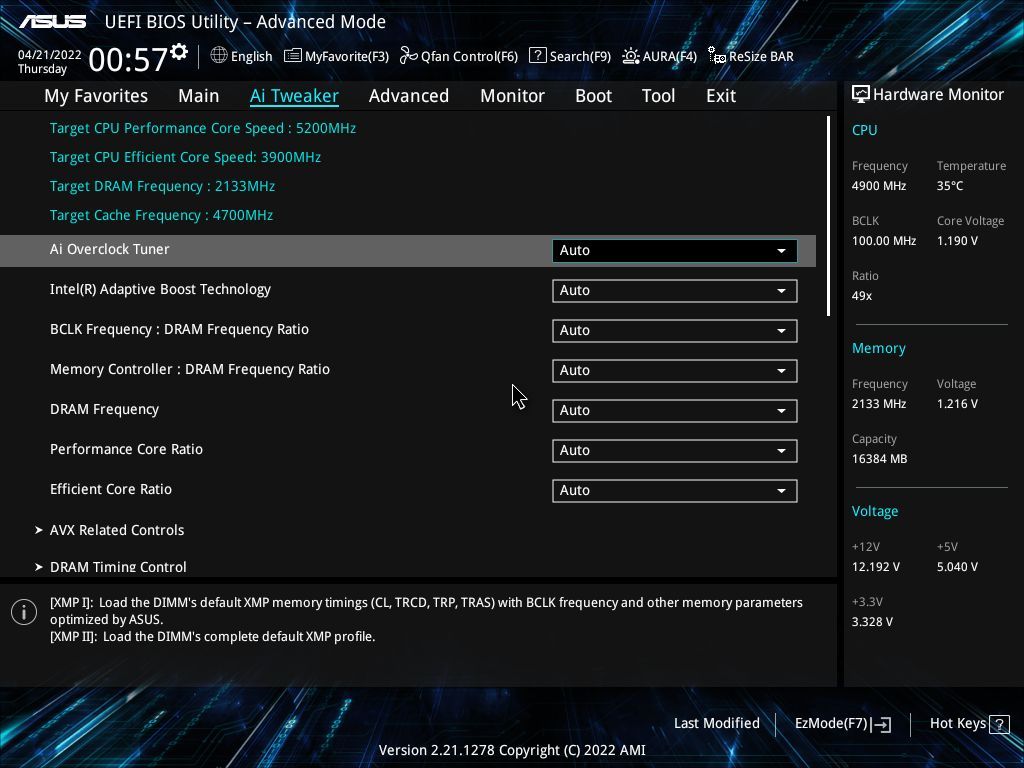The width and height of the screenshot is (1024, 768).
Task: Open Intel(R) Adaptive Boost Technology dropdown
Action: point(675,291)
